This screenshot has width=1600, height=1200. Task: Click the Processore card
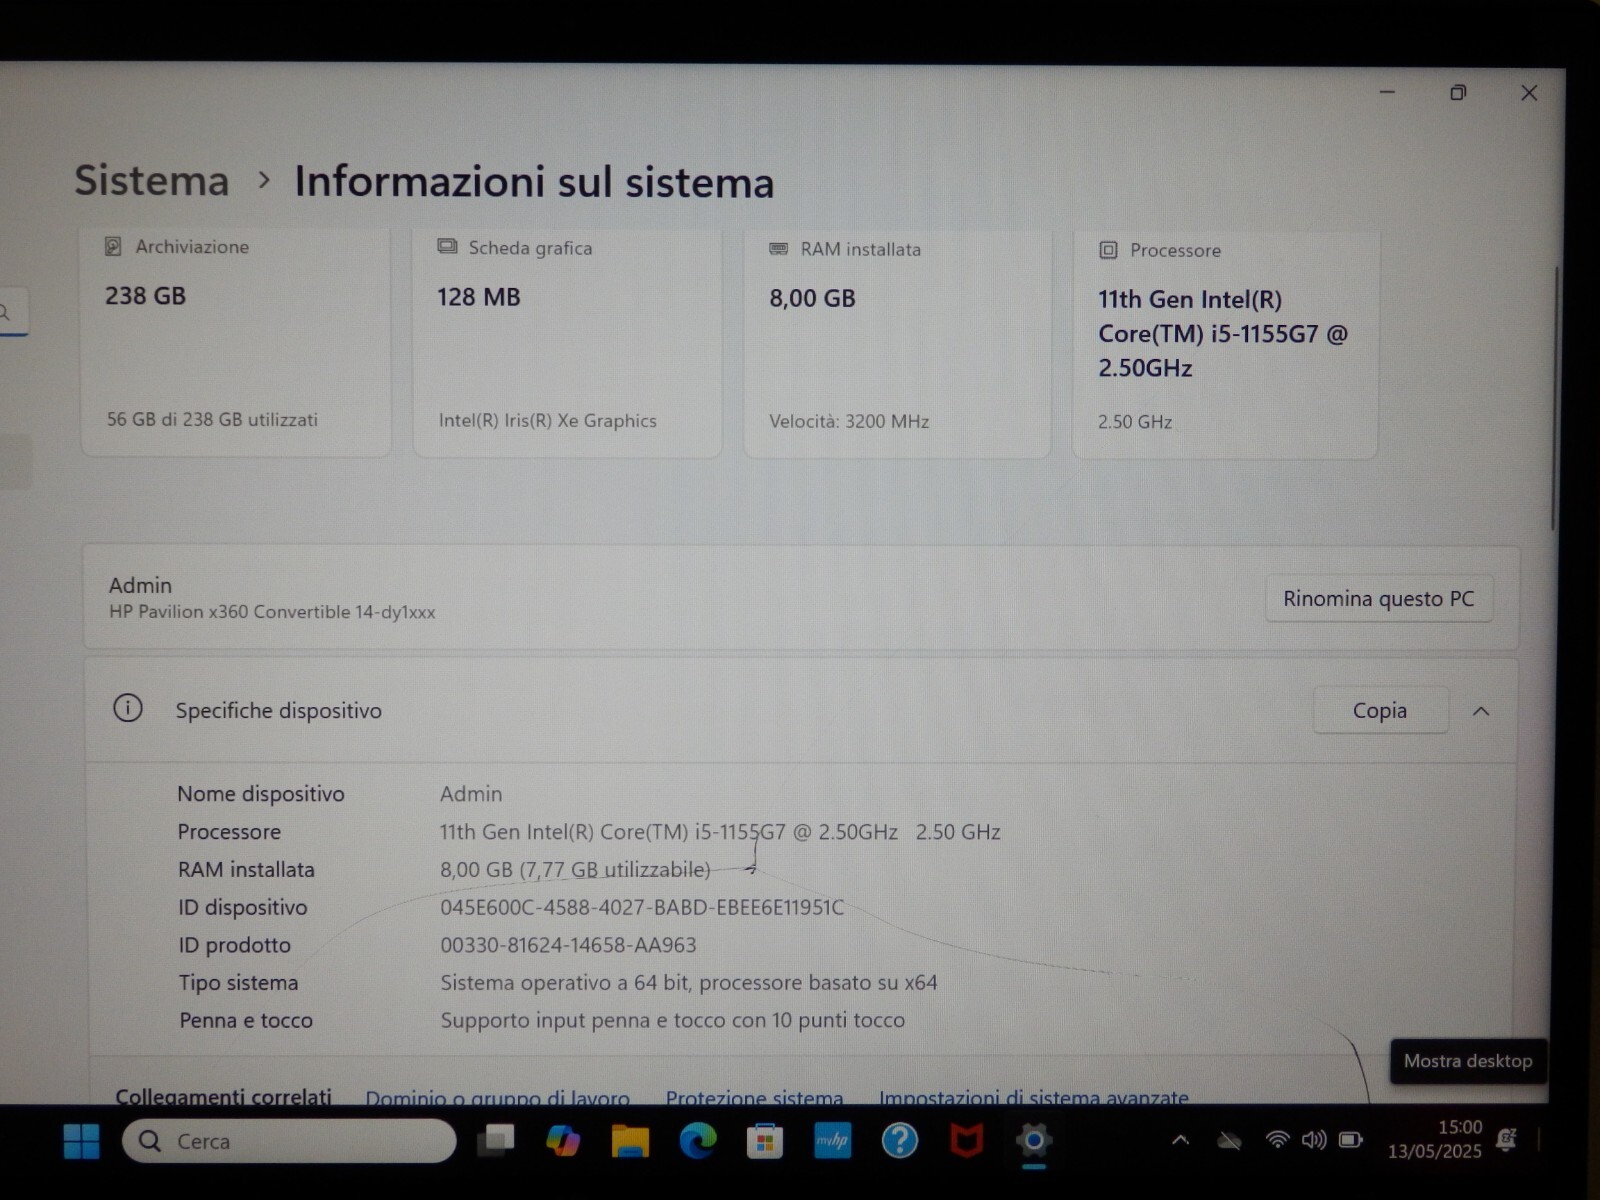tap(1225, 345)
